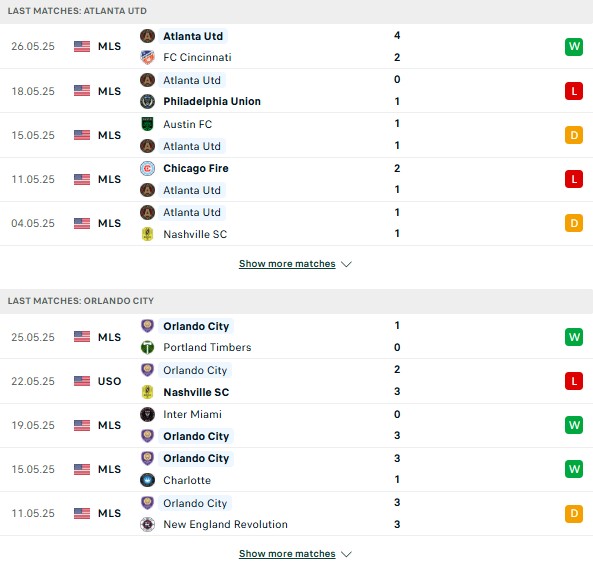
Task: Expand more Atlanta Utd matches
Action: click(287, 264)
